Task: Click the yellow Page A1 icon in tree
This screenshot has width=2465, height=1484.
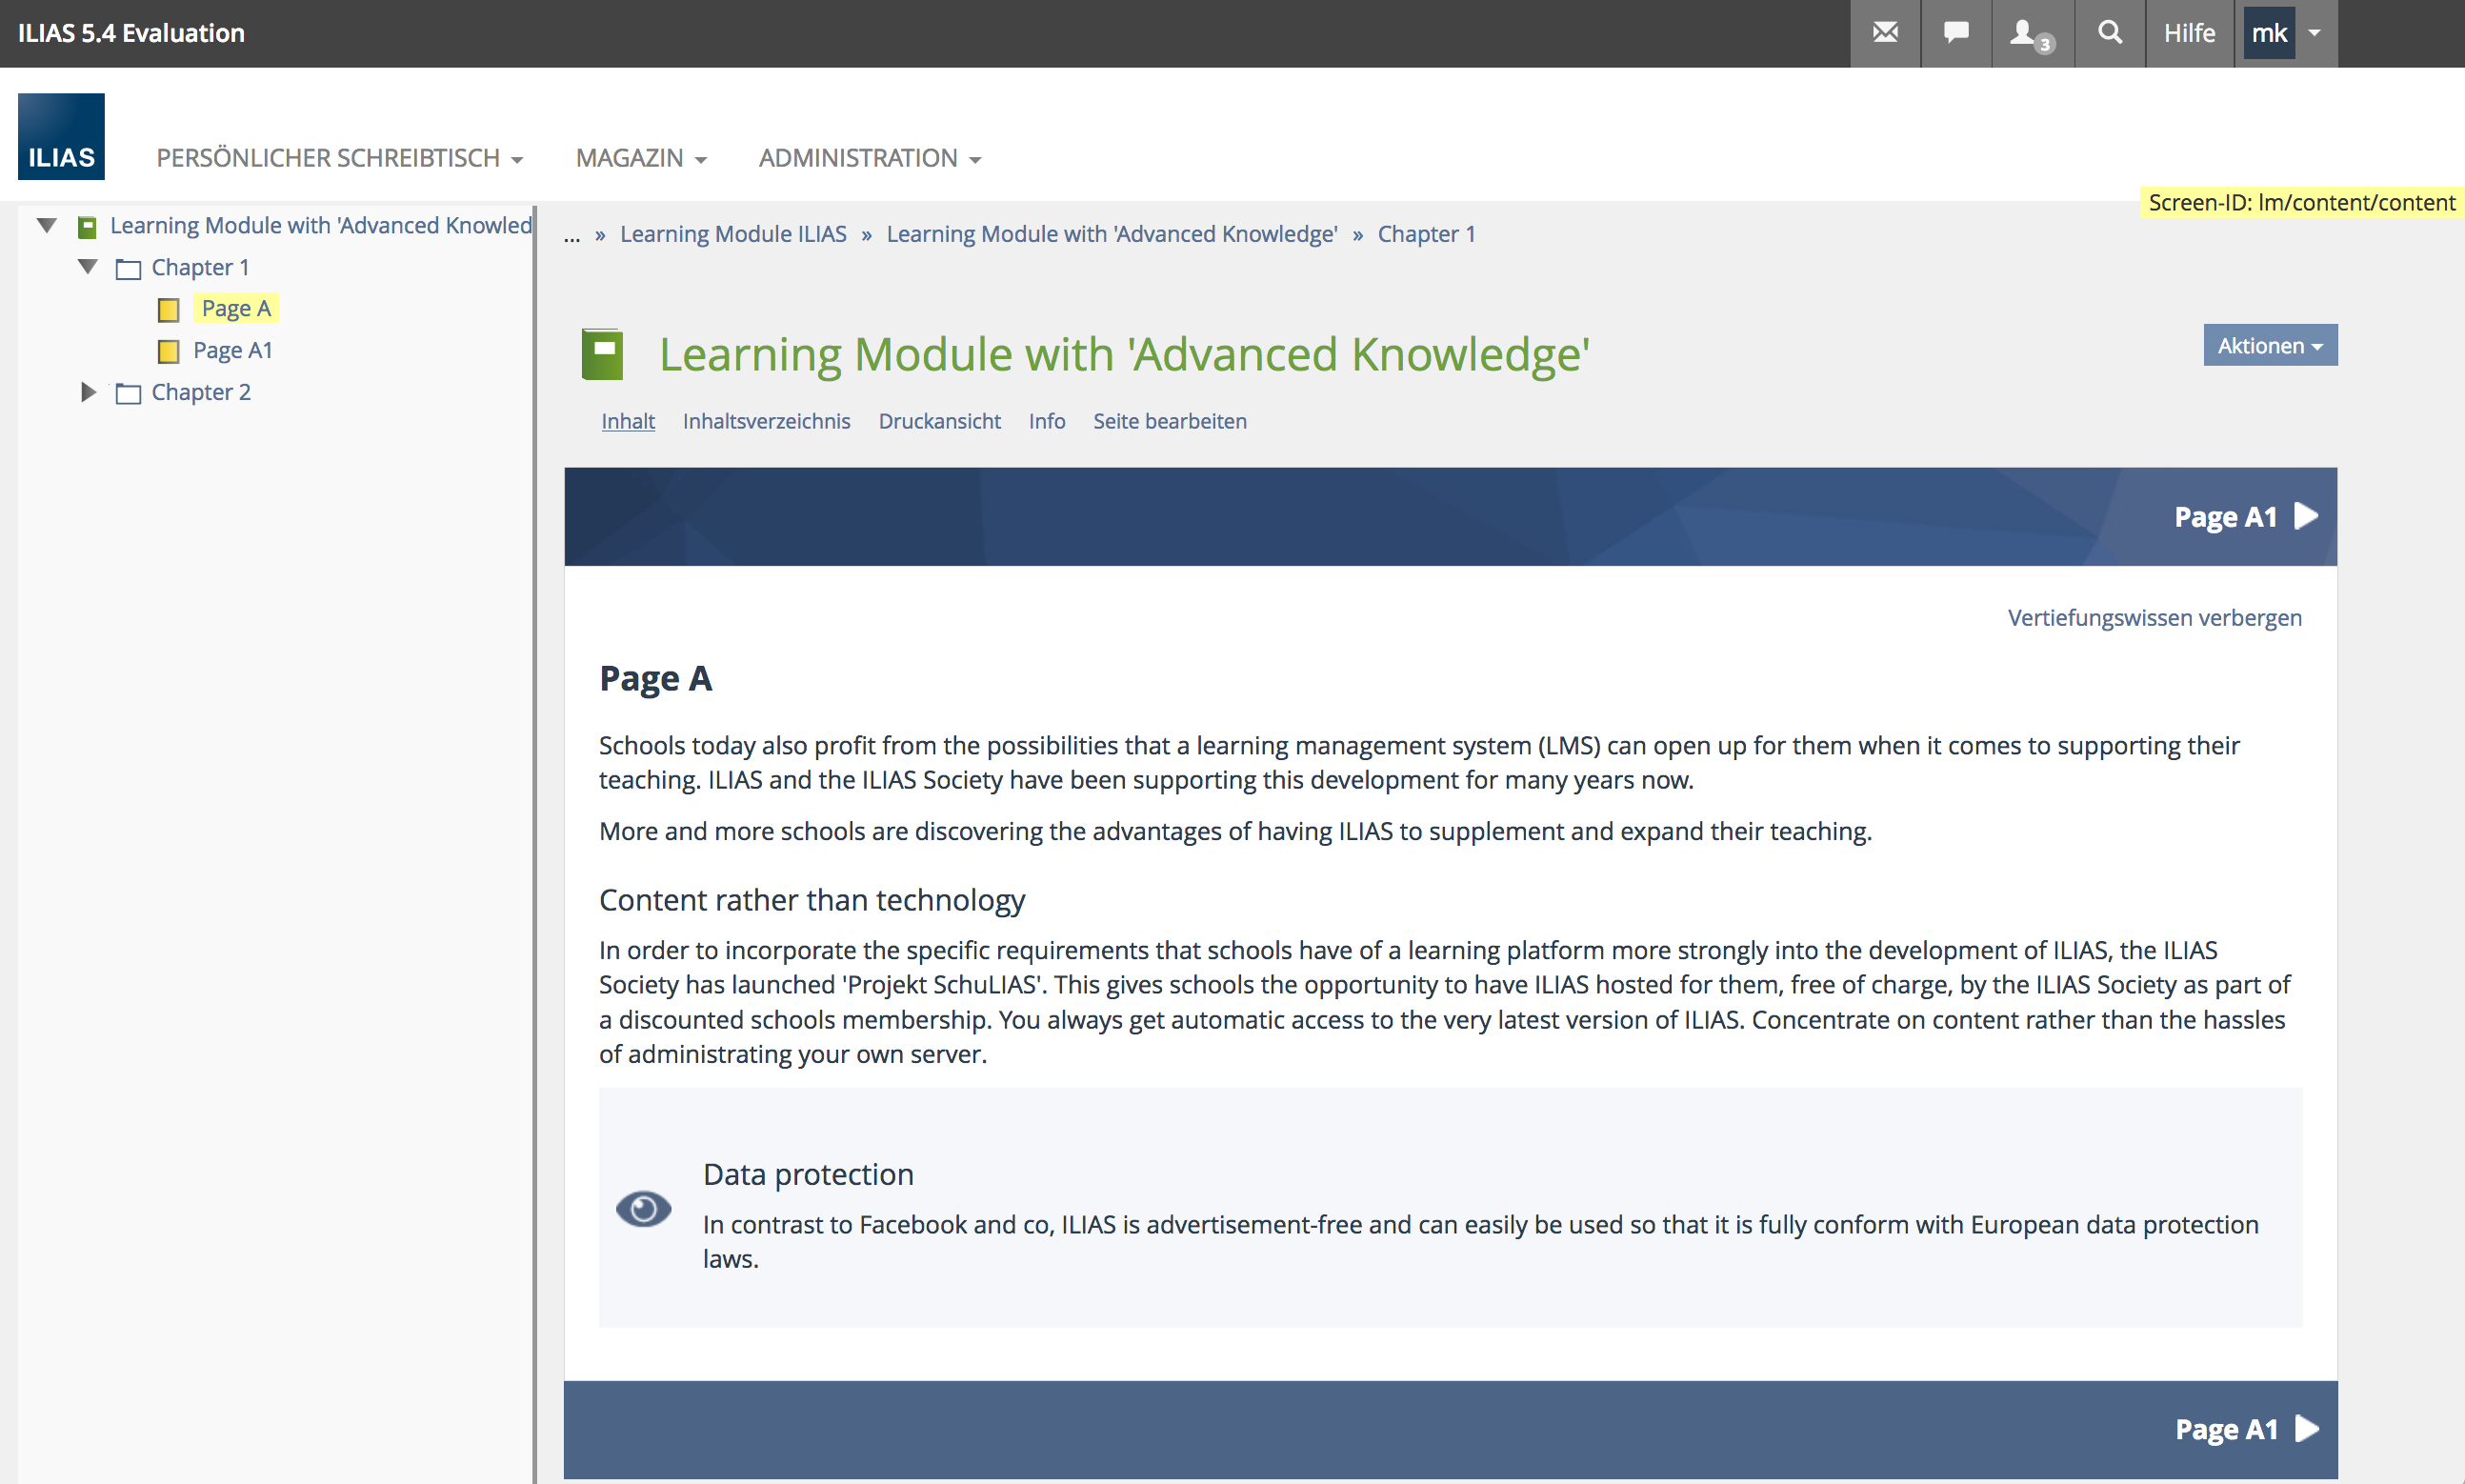Action: (168, 351)
